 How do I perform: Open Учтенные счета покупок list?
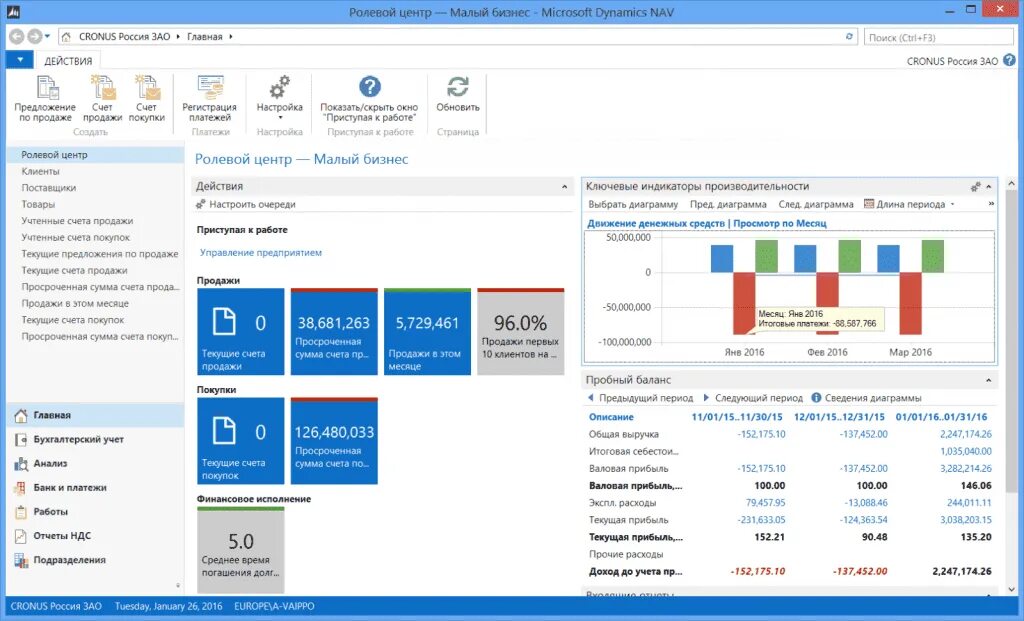76,237
